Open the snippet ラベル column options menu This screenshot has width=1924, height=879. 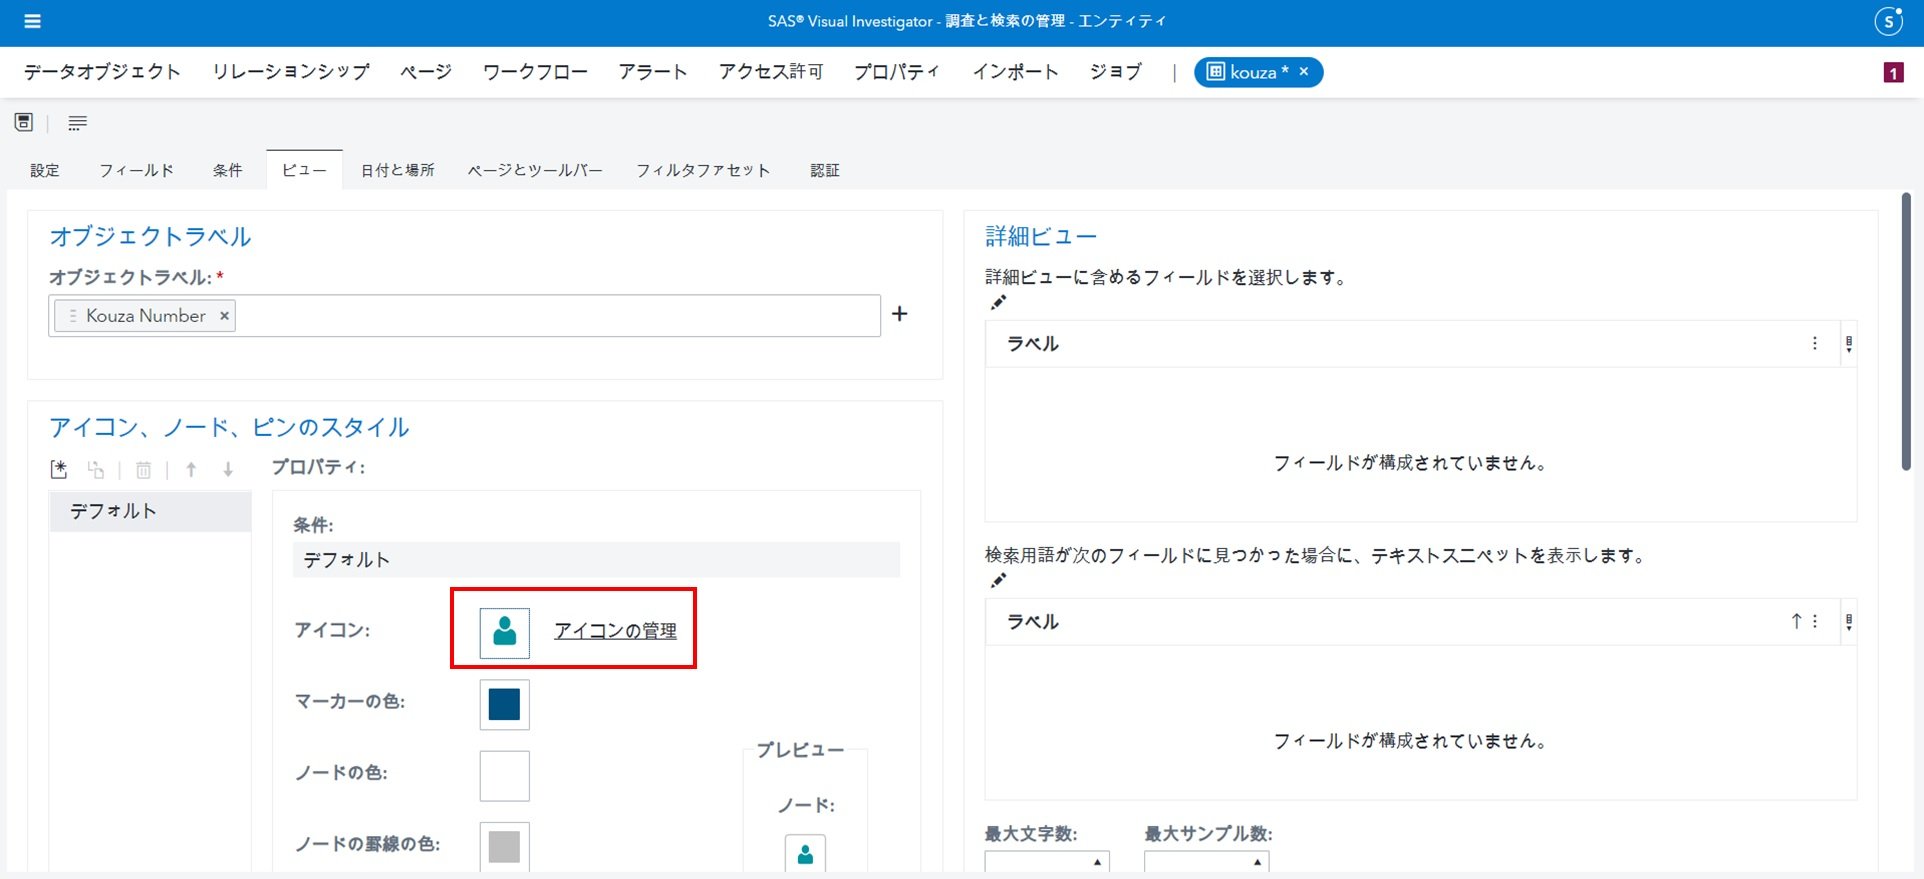pos(1815,621)
